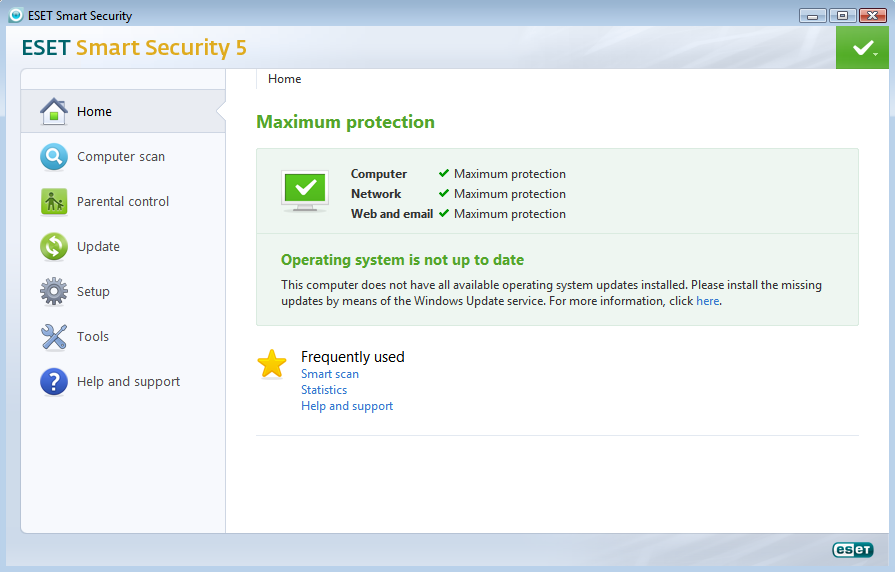895x572 pixels.
Task: Open the Setup section label
Action: 93,292
